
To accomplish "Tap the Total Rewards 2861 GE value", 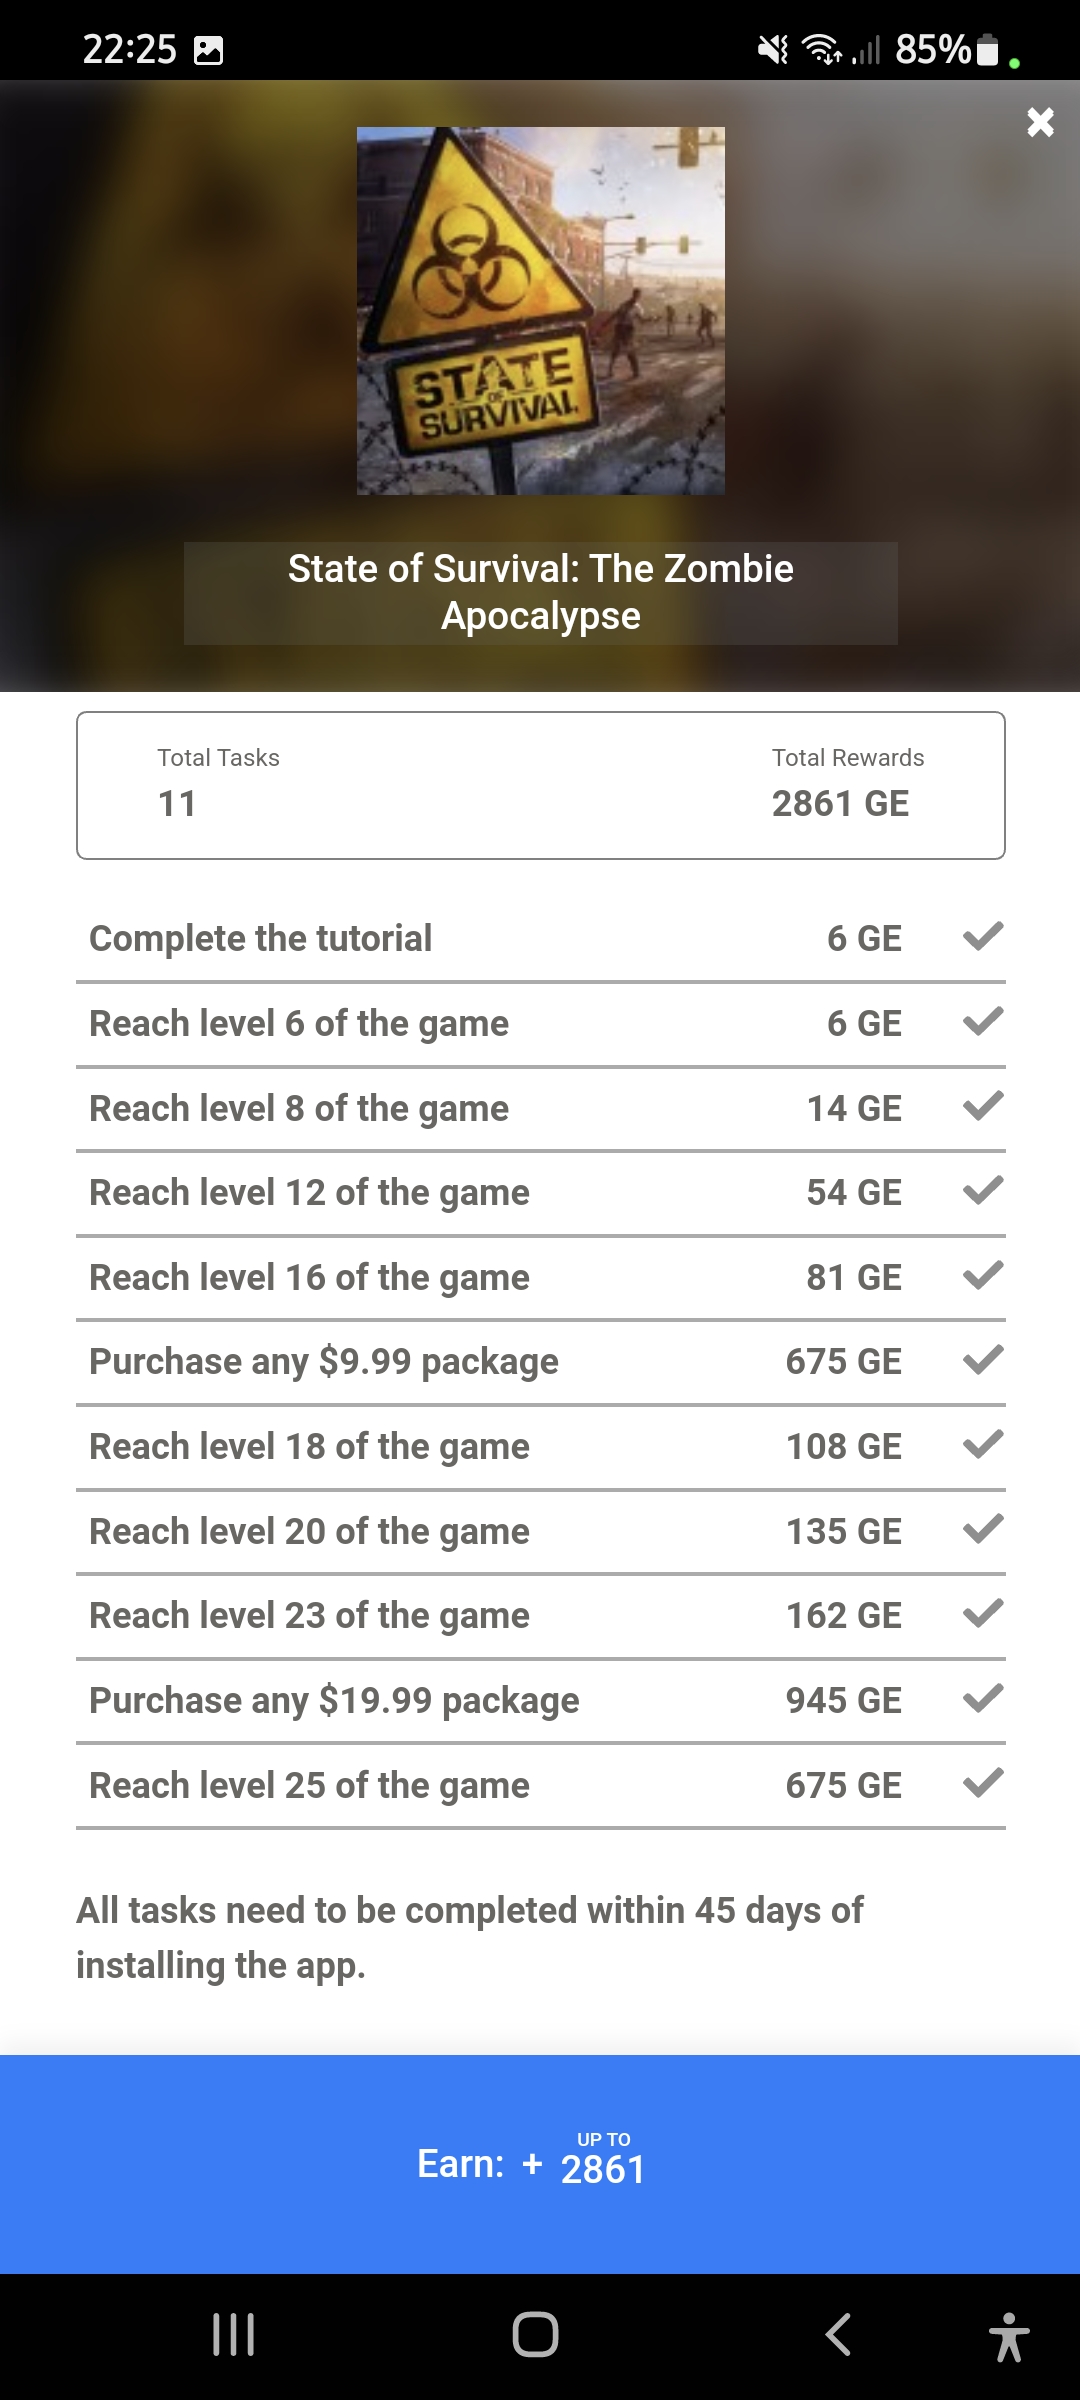I will (x=840, y=803).
